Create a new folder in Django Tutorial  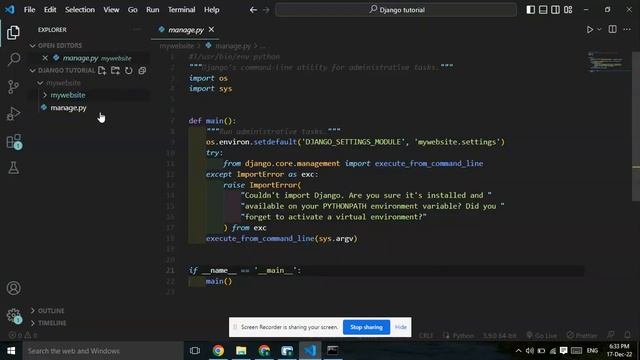tap(115, 71)
